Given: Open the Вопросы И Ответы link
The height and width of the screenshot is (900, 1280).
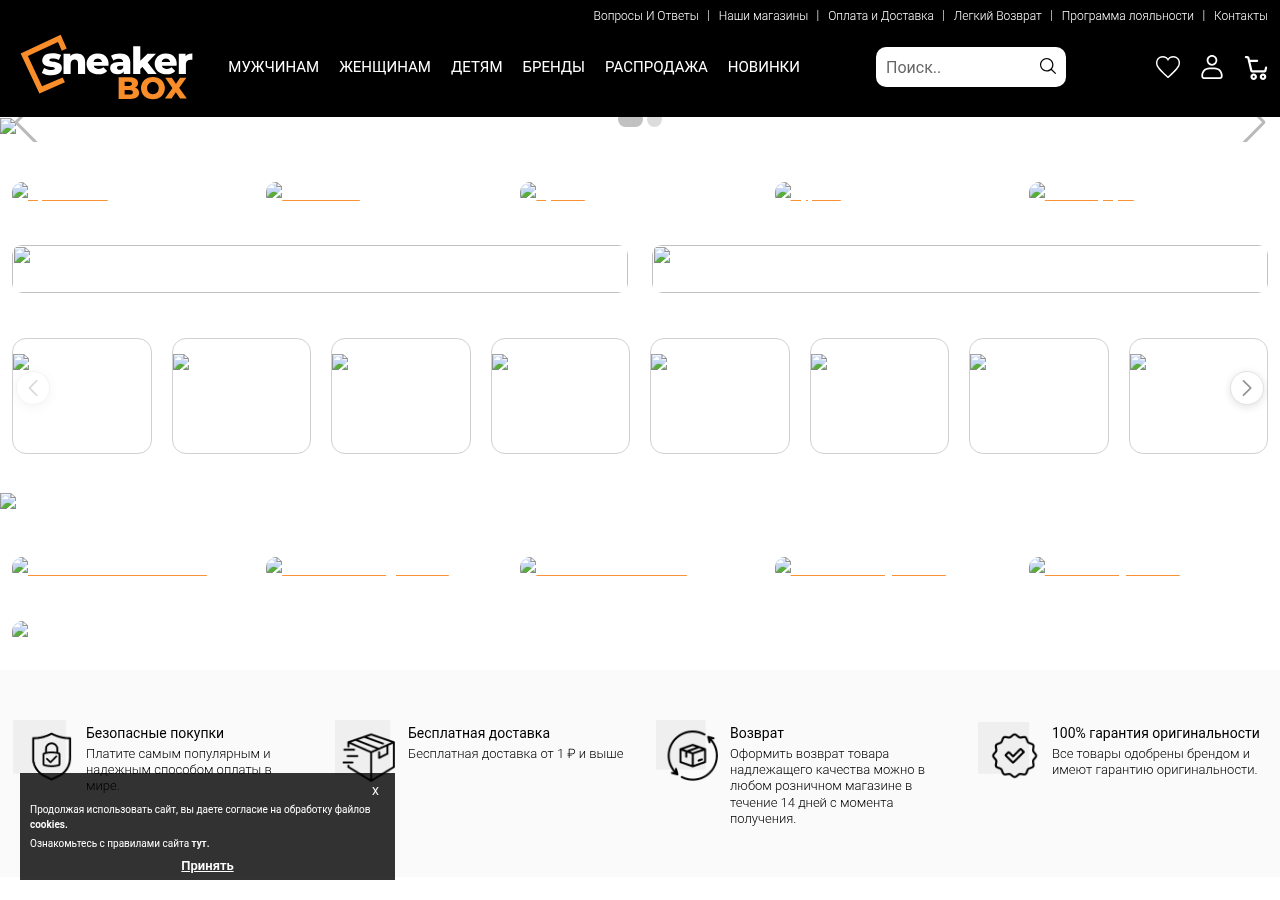Looking at the screenshot, I should click(x=646, y=16).
